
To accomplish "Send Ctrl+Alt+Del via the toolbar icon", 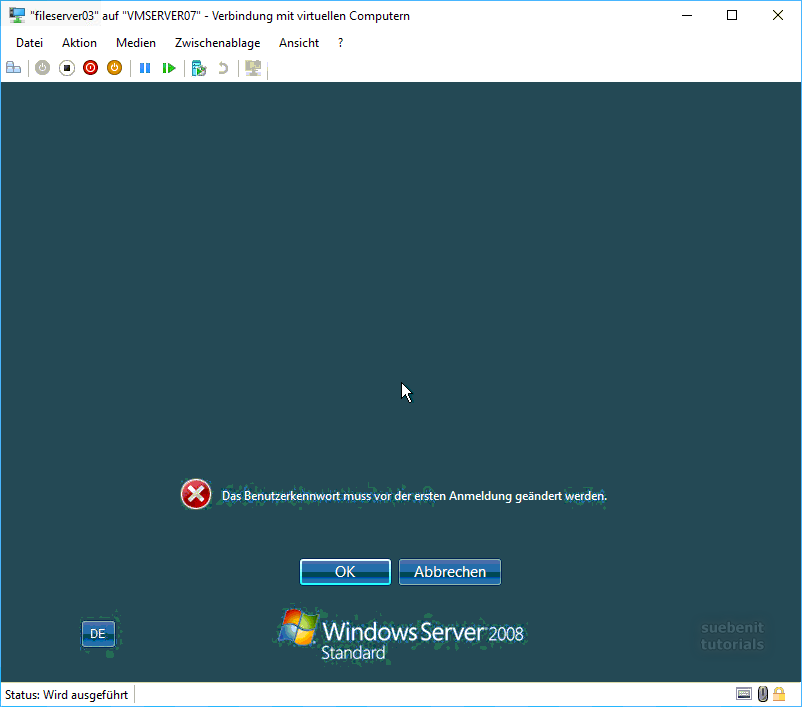I will [14, 68].
